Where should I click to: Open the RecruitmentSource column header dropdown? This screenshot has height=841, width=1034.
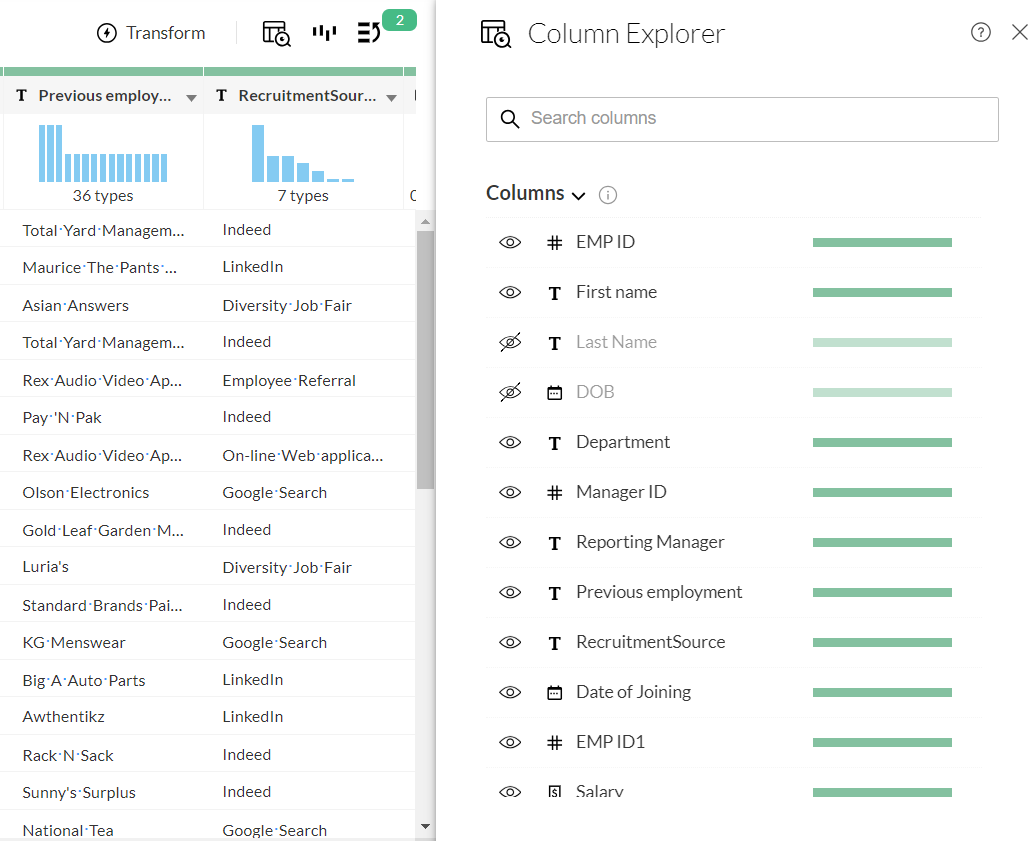pos(391,97)
